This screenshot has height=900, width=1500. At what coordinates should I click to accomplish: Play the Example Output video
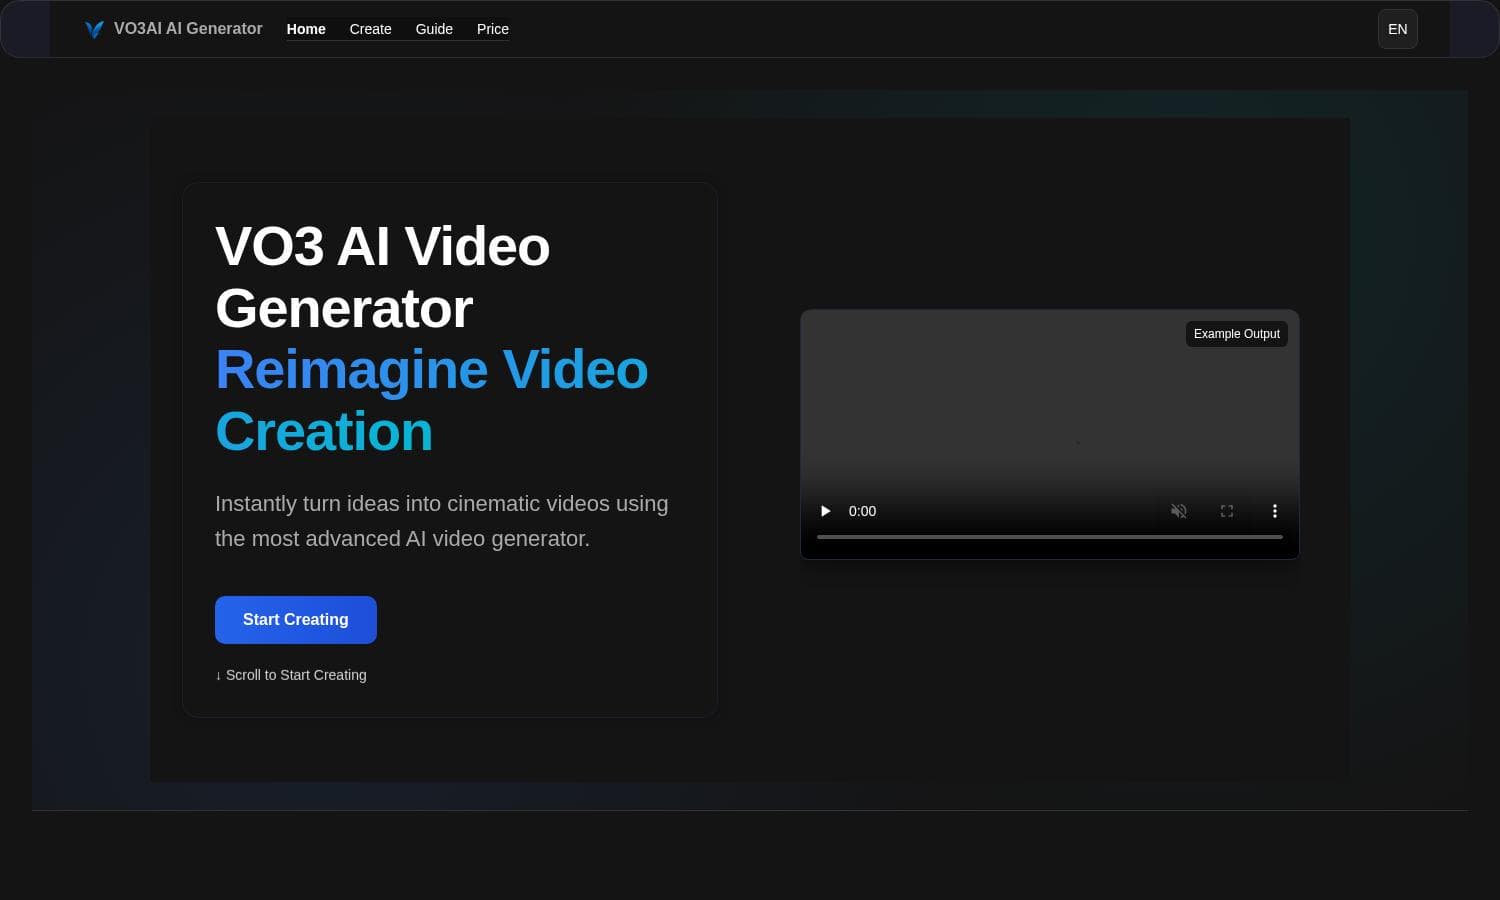click(825, 511)
